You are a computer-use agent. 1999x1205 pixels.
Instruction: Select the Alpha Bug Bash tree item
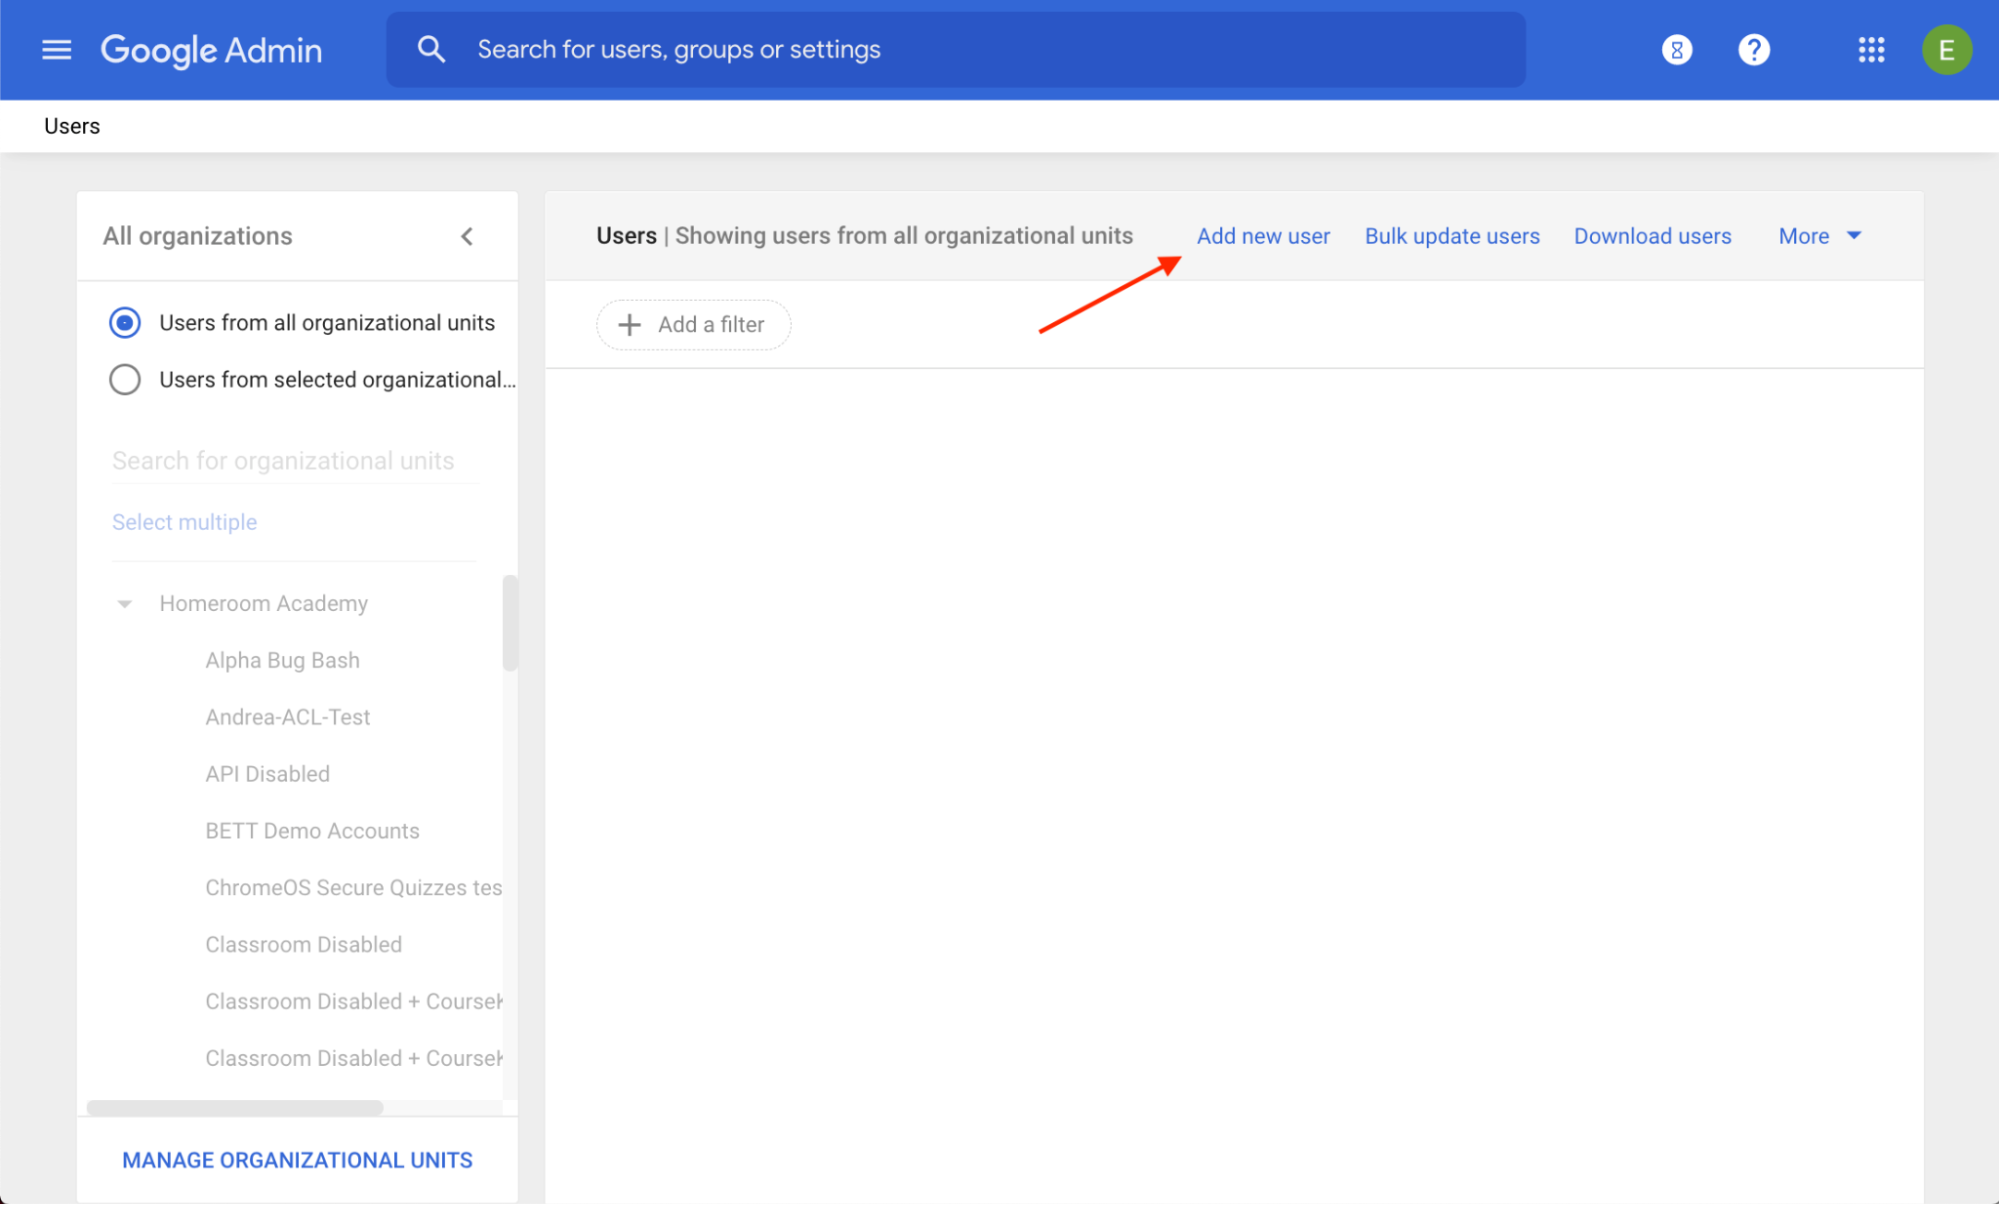[281, 660]
